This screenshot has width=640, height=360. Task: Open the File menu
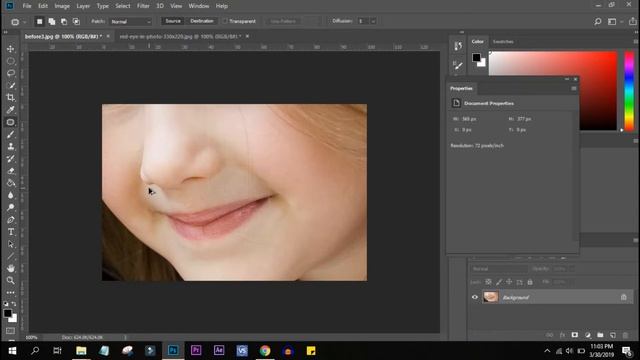click(x=27, y=6)
